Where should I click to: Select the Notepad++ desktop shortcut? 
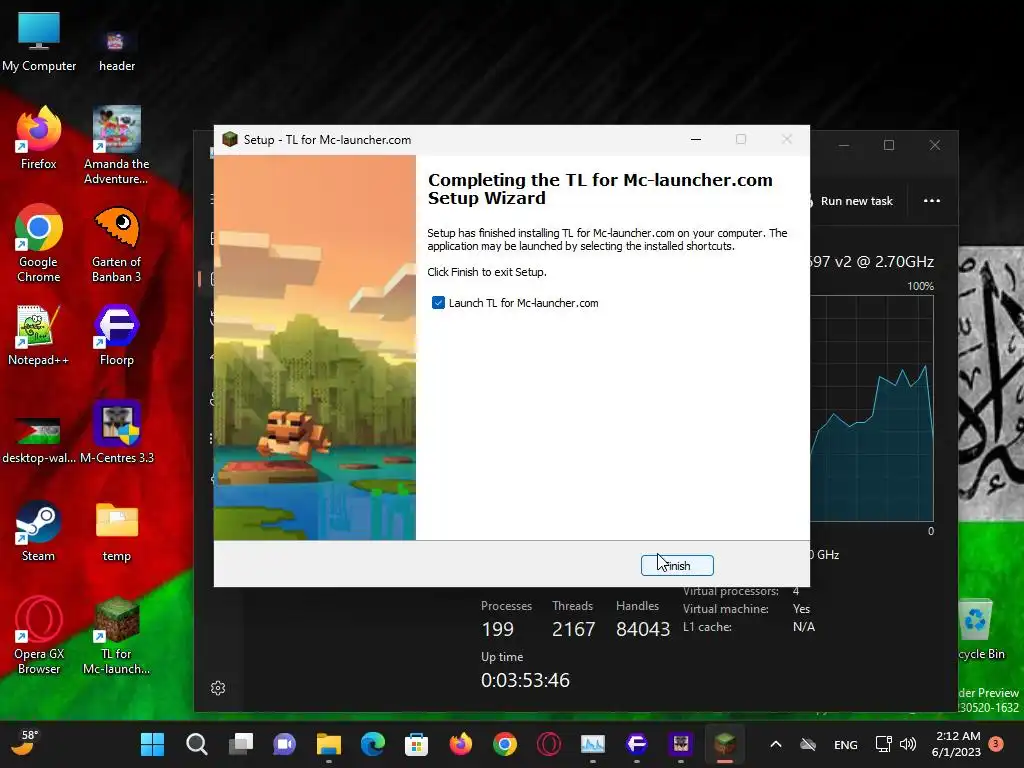tap(38, 335)
